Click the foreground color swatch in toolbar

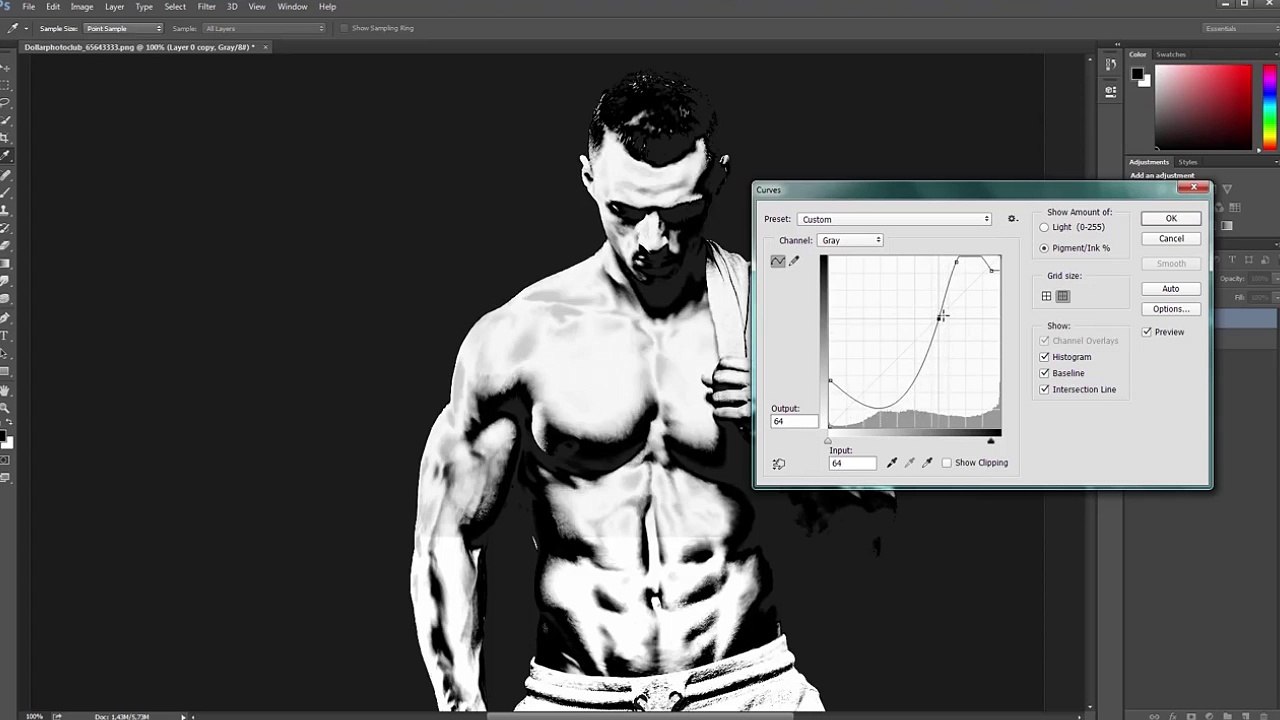tap(2, 437)
